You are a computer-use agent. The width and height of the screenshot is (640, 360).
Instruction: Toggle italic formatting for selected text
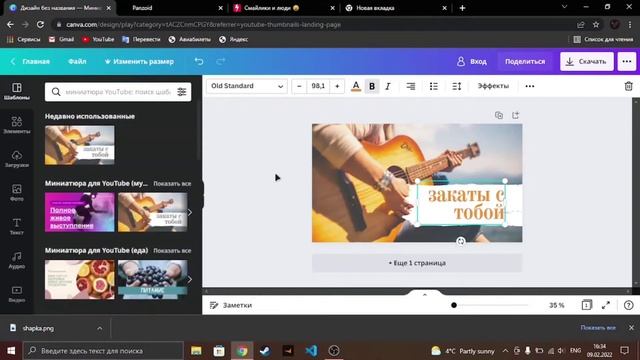388,86
